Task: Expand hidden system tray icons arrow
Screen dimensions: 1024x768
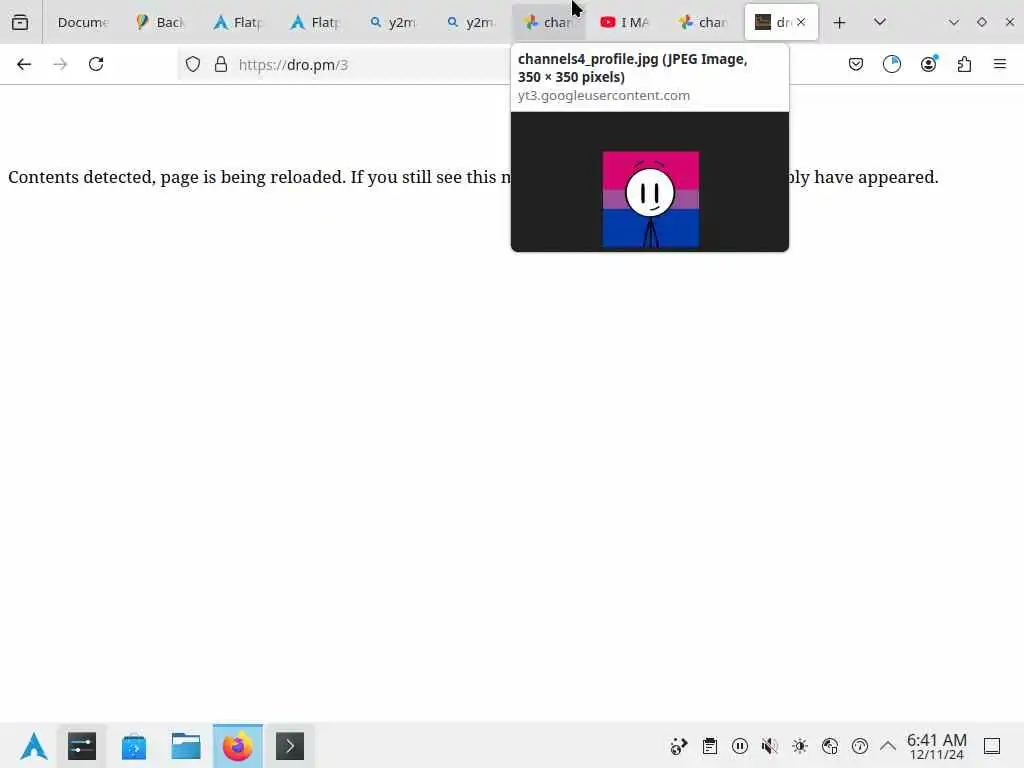Action: click(888, 746)
